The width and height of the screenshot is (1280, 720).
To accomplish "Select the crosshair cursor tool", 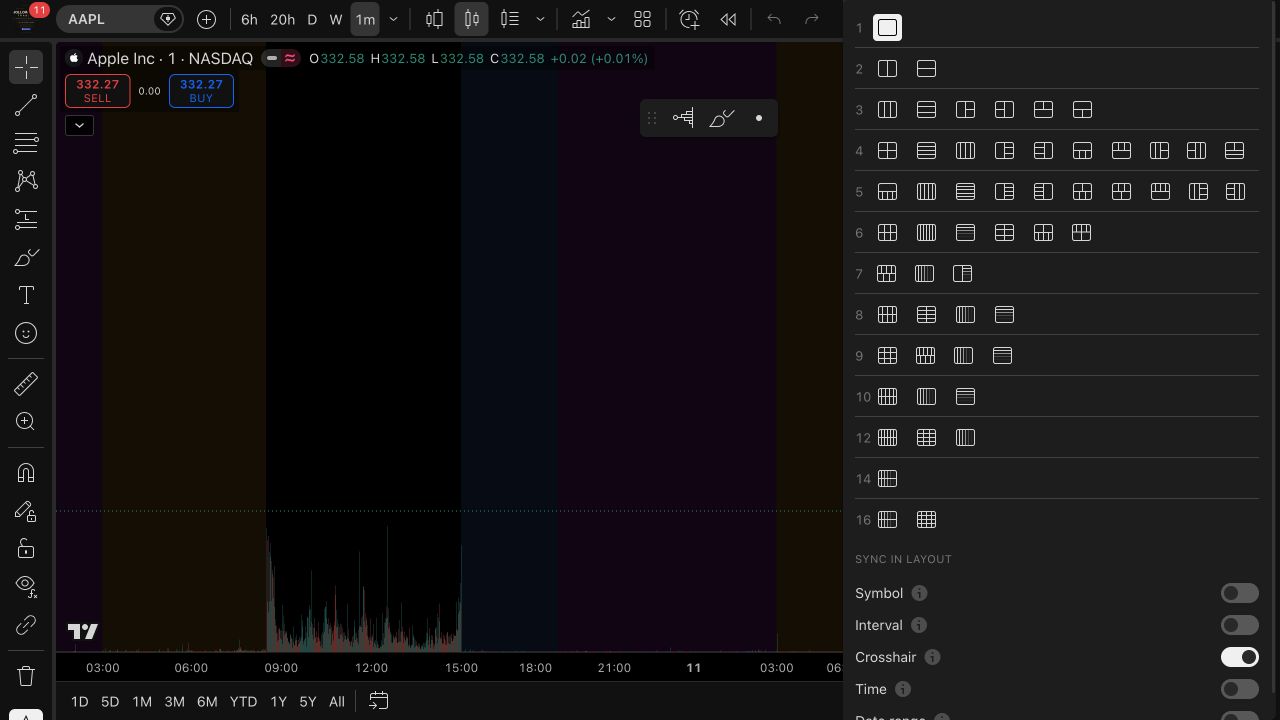I will pos(26,67).
